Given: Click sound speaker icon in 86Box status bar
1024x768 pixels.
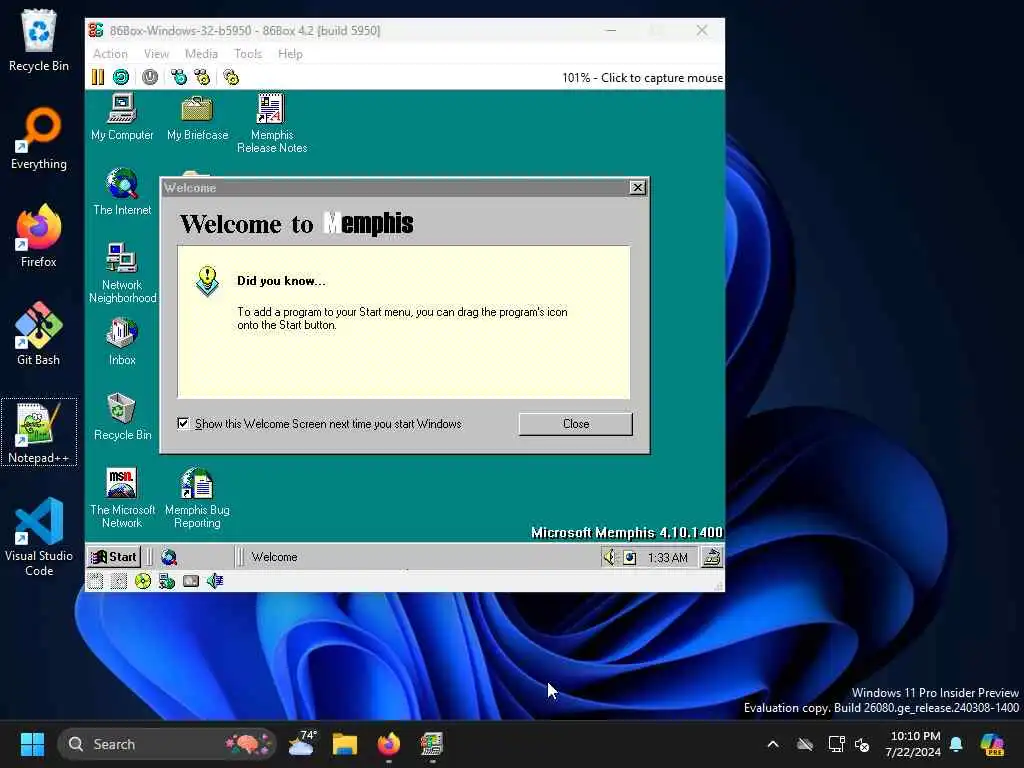Looking at the screenshot, I should point(215,581).
